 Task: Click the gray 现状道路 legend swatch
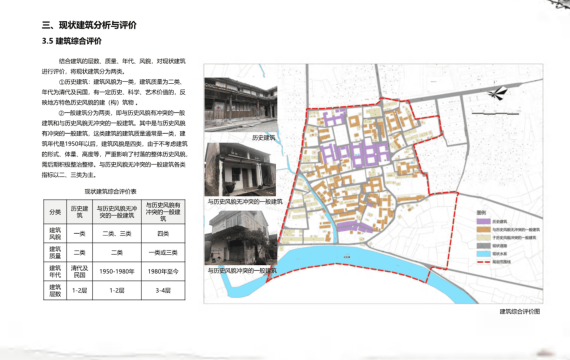tap(483, 245)
